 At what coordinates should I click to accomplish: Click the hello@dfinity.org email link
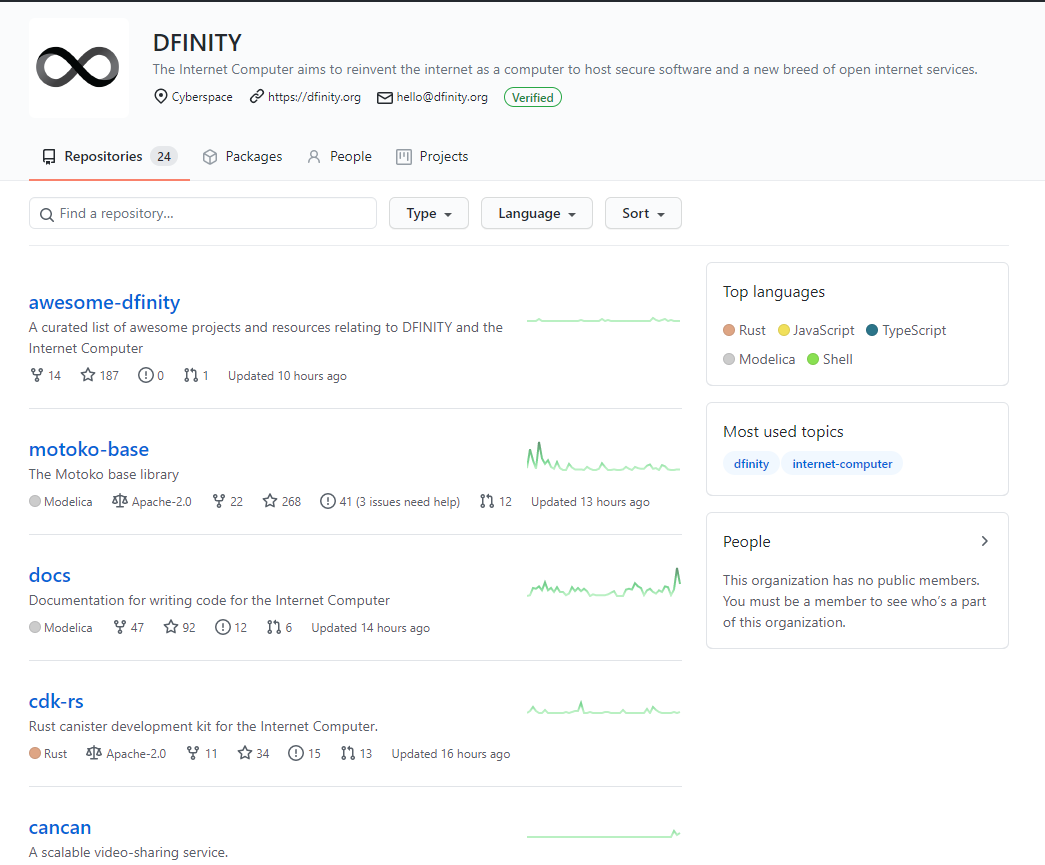point(442,97)
